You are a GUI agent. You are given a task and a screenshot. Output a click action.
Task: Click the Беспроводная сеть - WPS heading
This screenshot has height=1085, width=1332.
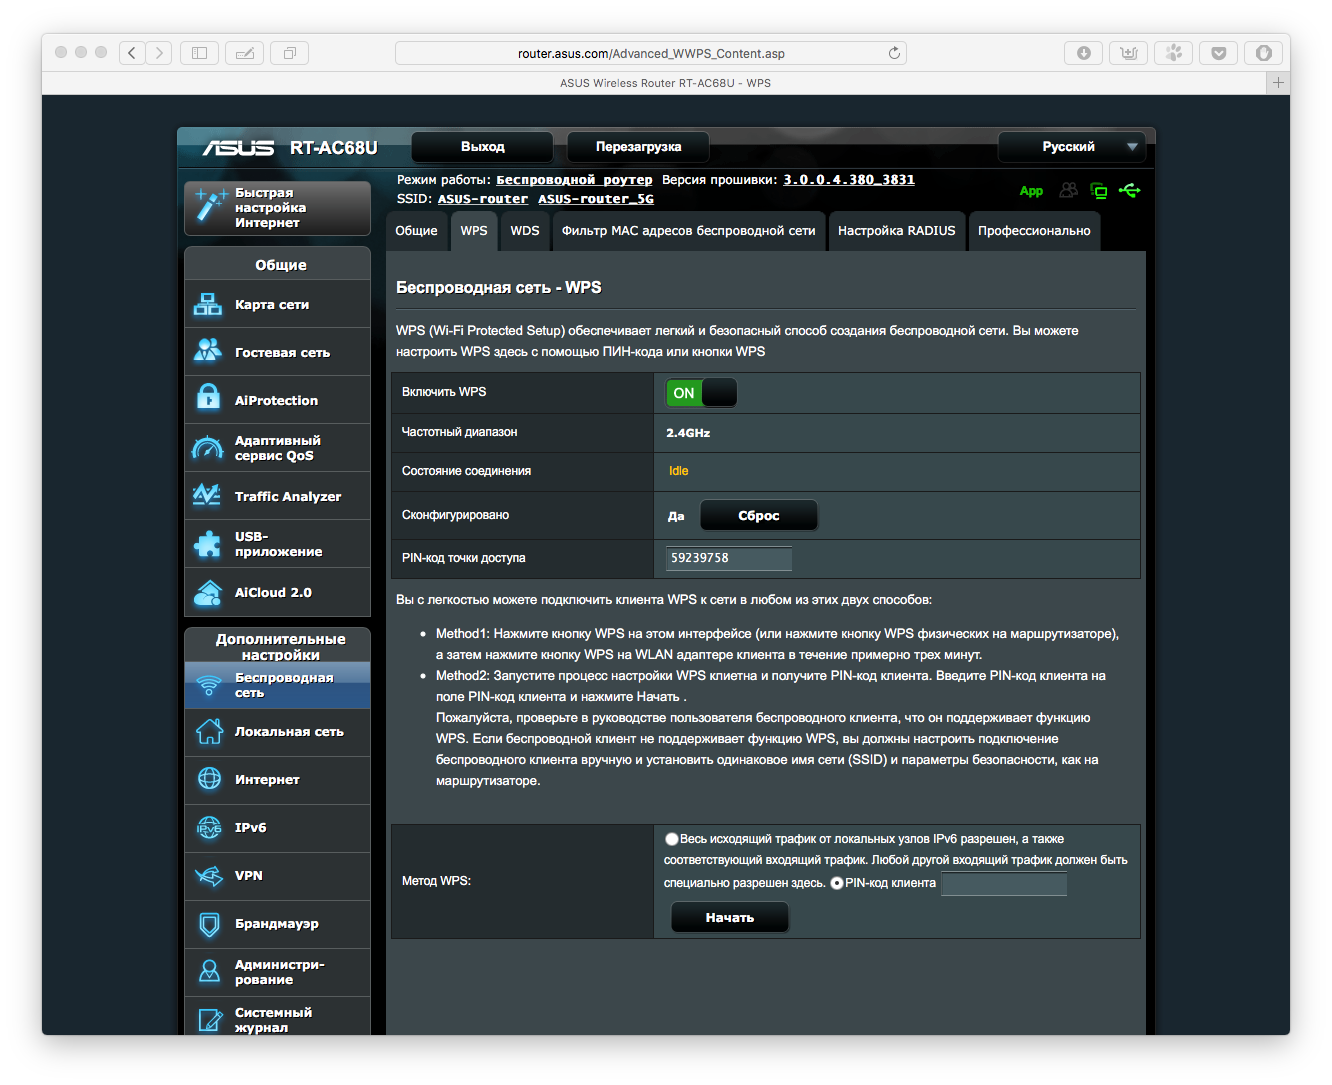[x=499, y=287]
